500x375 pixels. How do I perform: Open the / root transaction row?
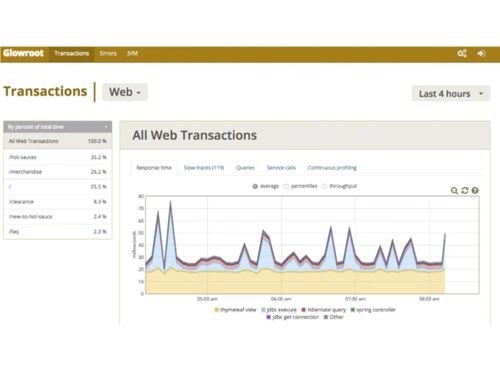[x=58, y=187]
